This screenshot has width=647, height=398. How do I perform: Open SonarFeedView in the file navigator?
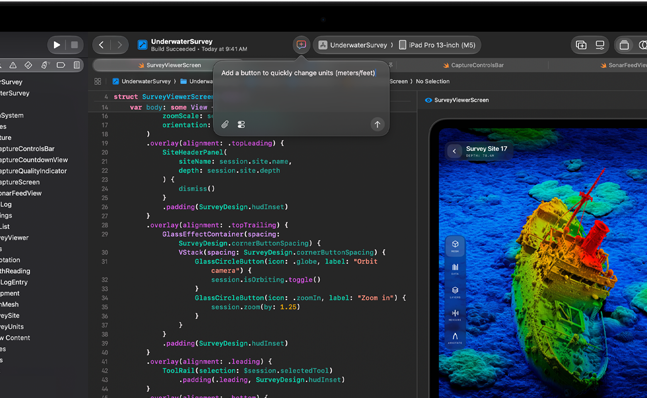pyautogui.click(x=21, y=193)
